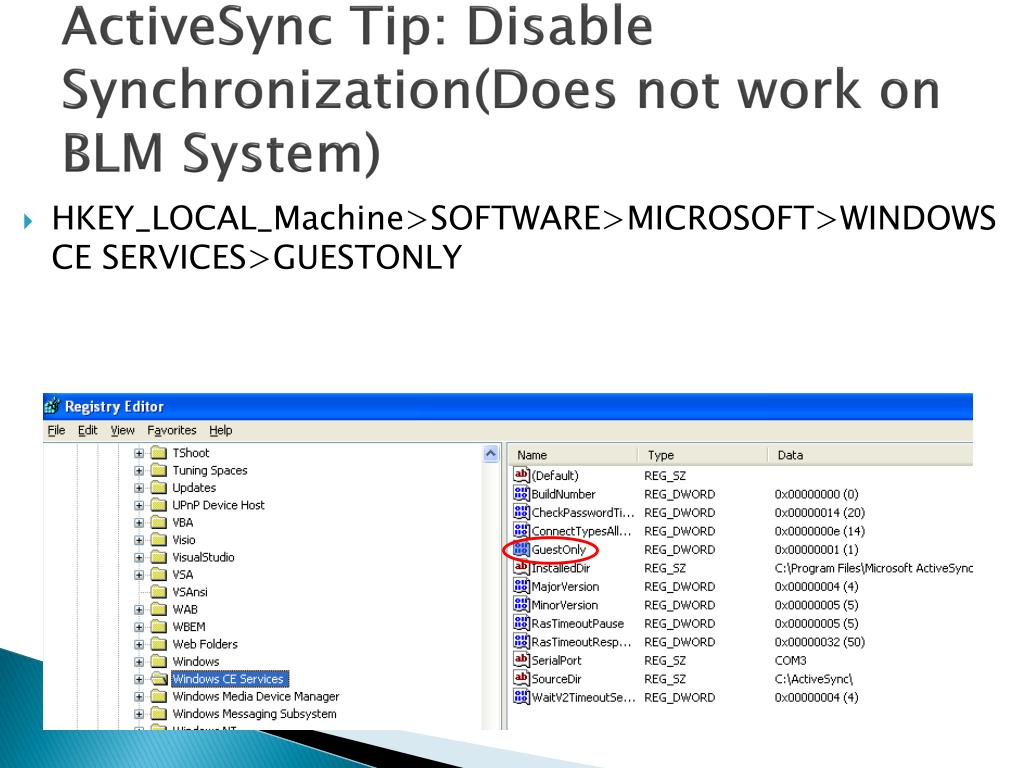Expand the WBEM tree node
The height and width of the screenshot is (768, 1024).
(139, 627)
